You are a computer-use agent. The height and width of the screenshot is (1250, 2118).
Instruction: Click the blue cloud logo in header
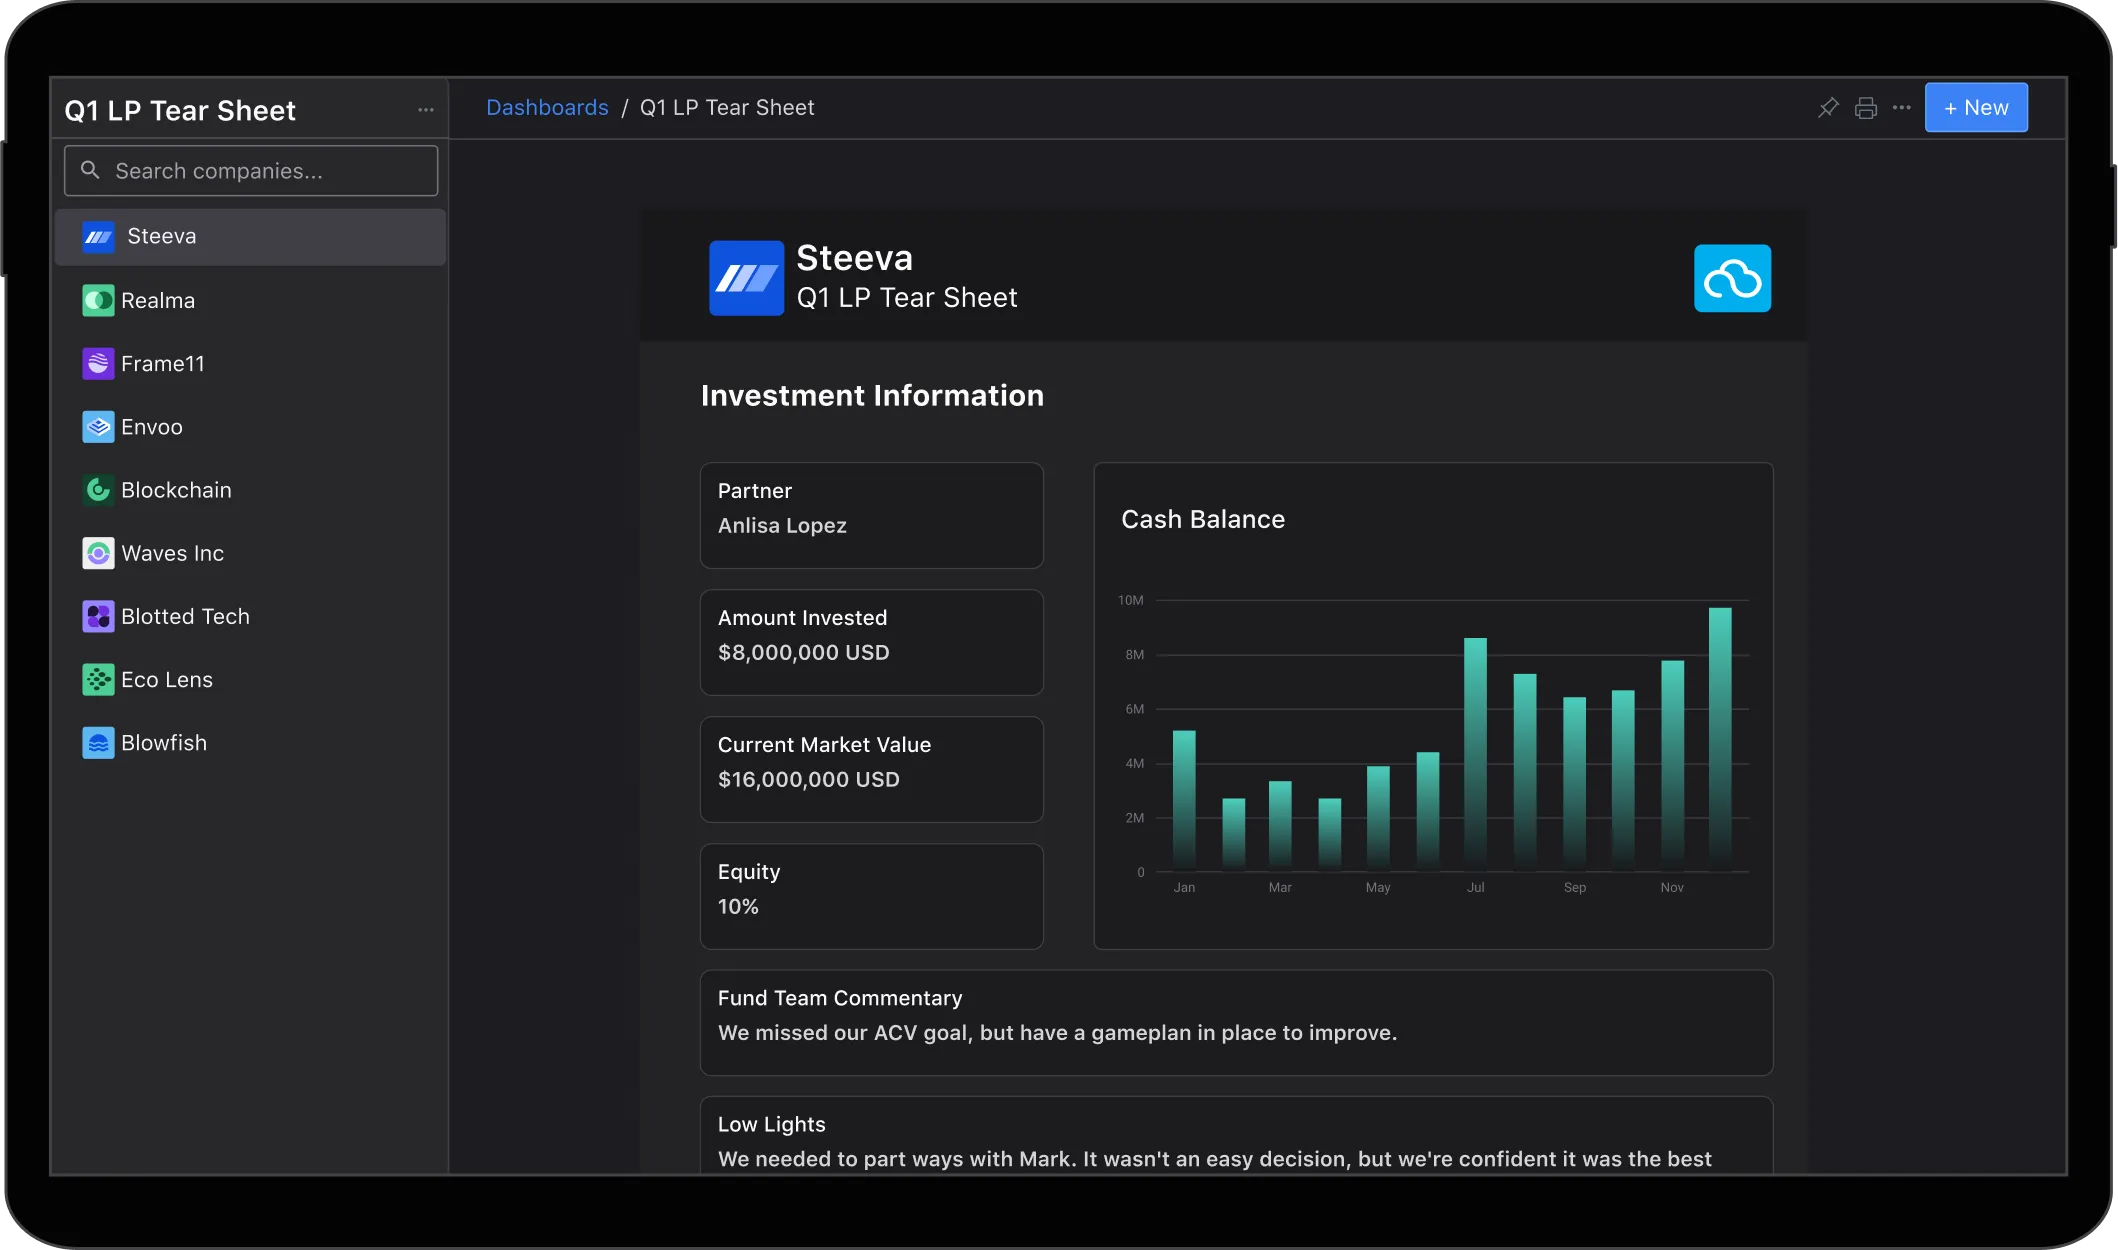(1732, 278)
